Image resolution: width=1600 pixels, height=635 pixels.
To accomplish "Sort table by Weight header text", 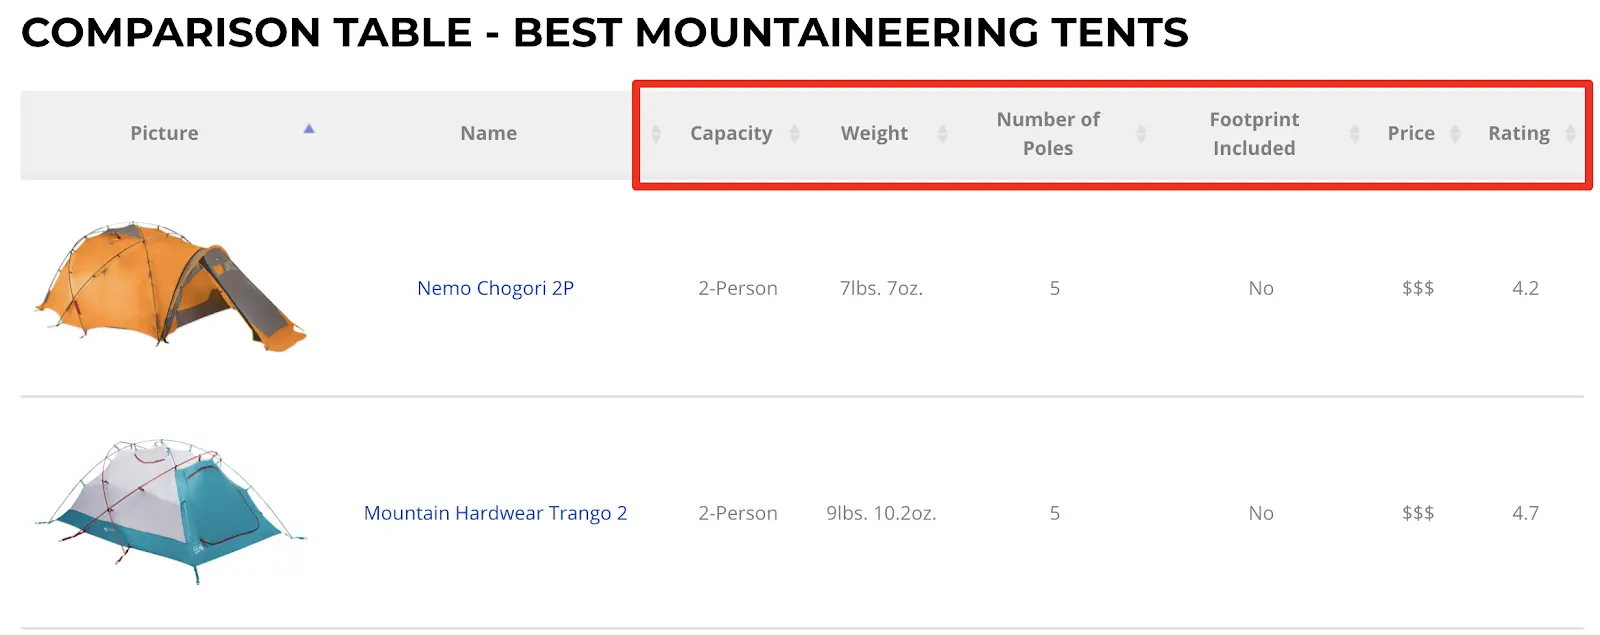I will pos(874,133).
